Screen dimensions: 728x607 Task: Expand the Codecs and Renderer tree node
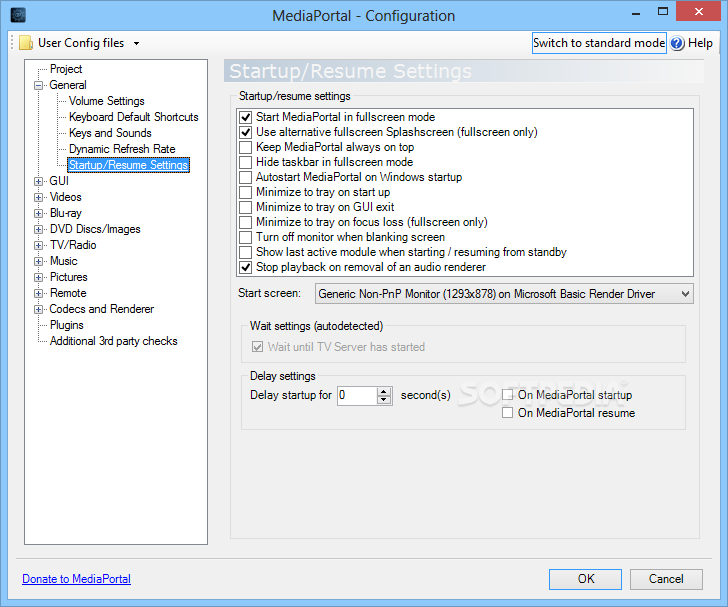tap(39, 309)
